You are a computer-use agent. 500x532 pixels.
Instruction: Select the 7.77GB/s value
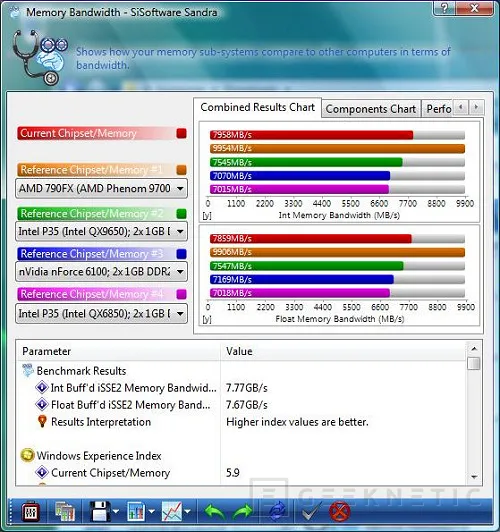click(x=247, y=388)
